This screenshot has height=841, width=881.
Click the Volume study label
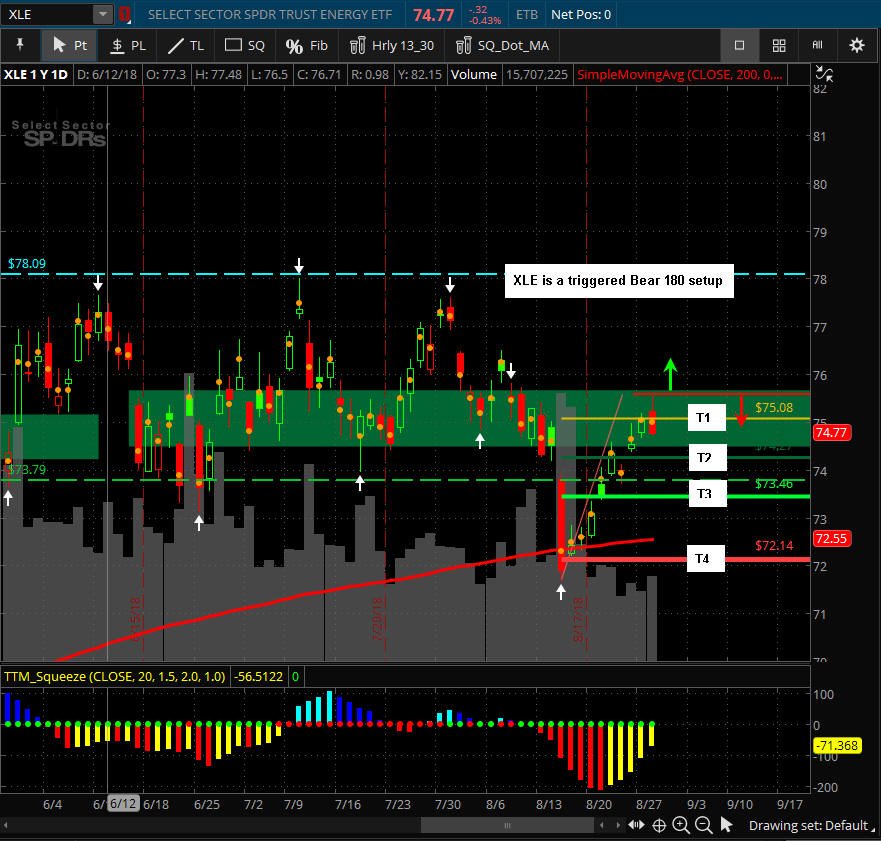tap(474, 75)
